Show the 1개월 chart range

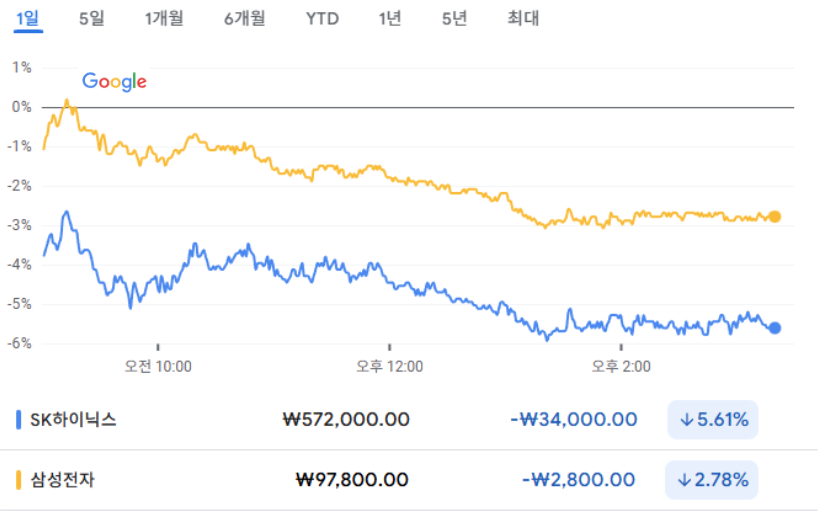(164, 18)
